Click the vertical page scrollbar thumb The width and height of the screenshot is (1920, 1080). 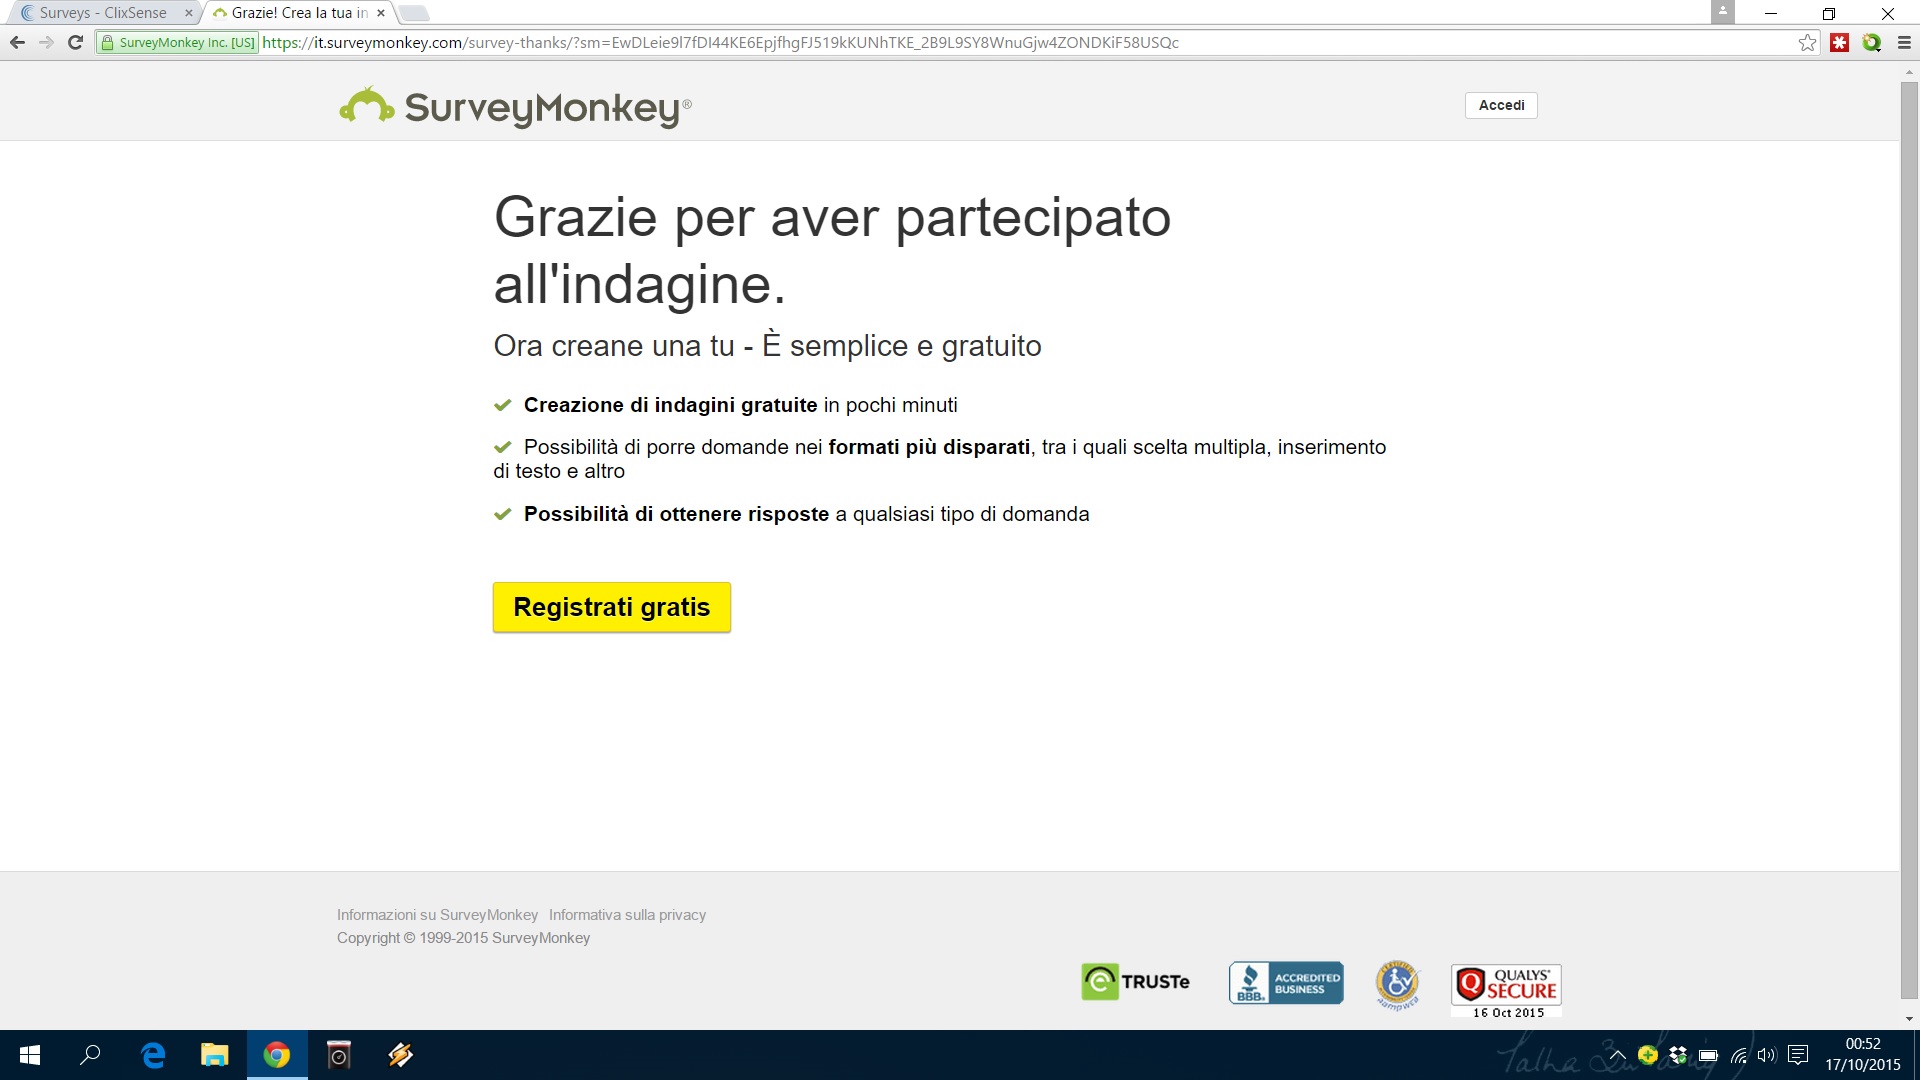[1909, 540]
